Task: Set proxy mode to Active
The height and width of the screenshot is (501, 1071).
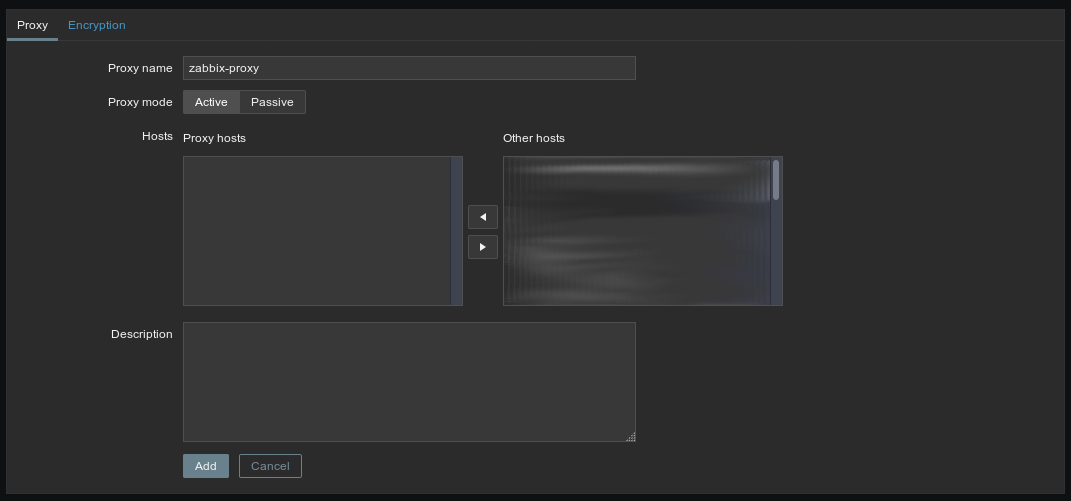Action: (211, 102)
